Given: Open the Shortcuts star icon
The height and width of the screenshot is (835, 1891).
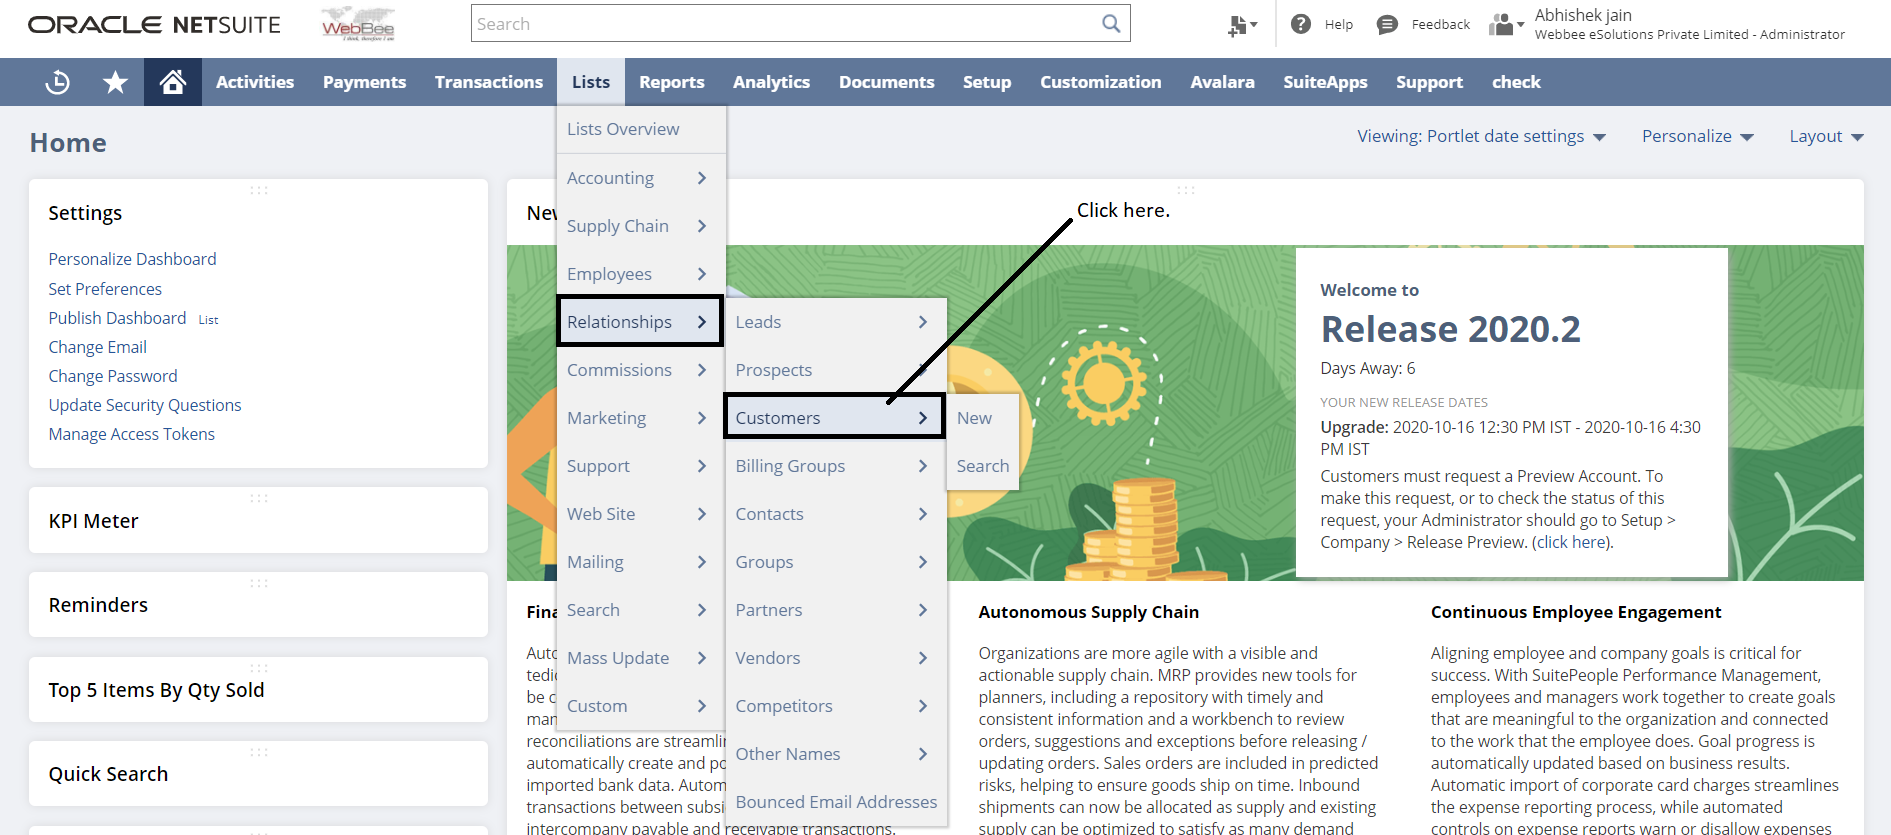Looking at the screenshot, I should point(116,82).
